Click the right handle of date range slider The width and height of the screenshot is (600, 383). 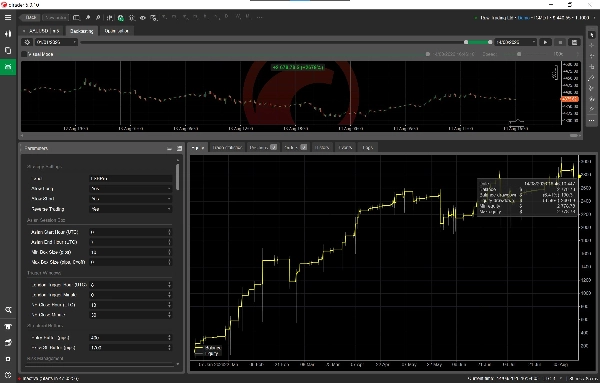point(490,42)
